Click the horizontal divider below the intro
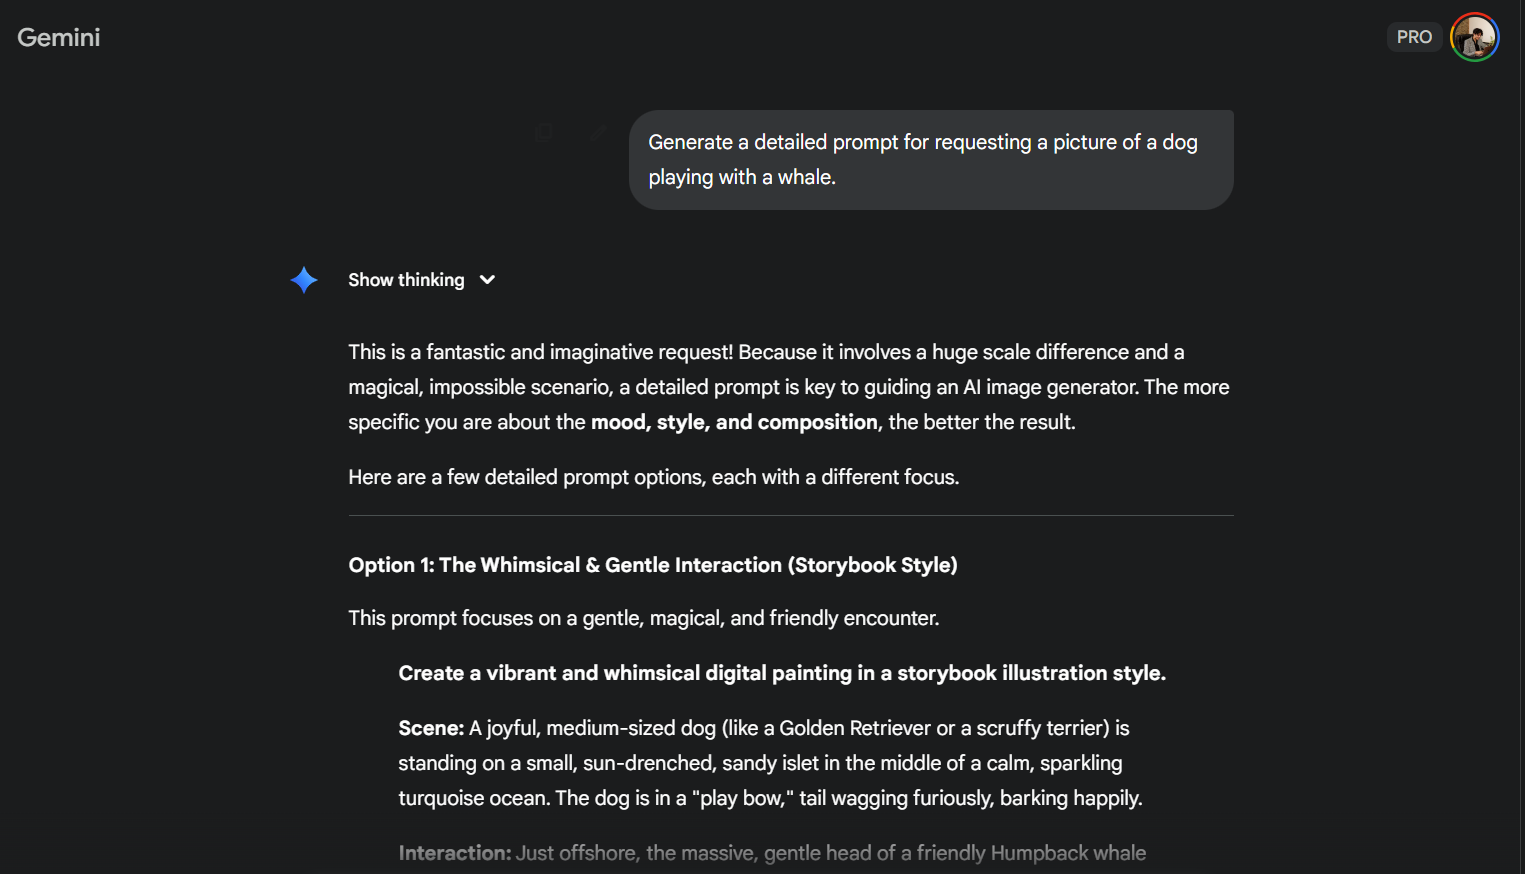Screen dimensions: 1525x874 click(790, 516)
